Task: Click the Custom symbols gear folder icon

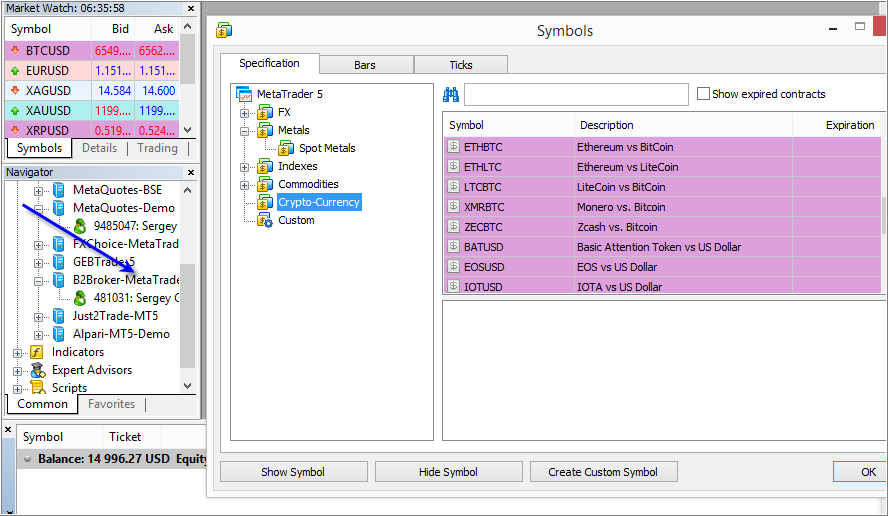Action: (x=265, y=220)
